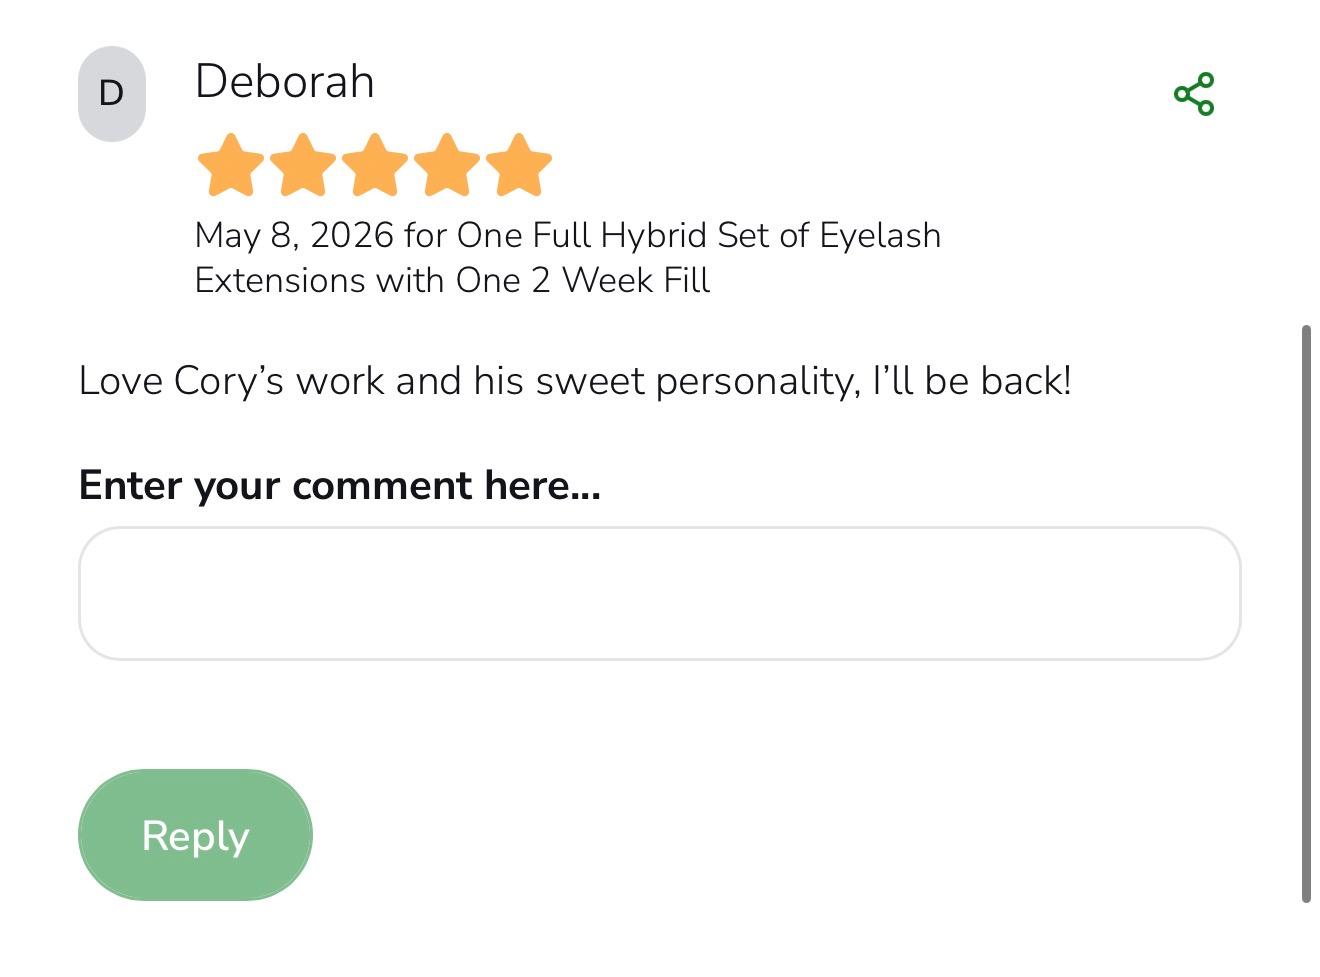The height and width of the screenshot is (977, 1320).
Task: Click the green share icon
Action: 1194,94
